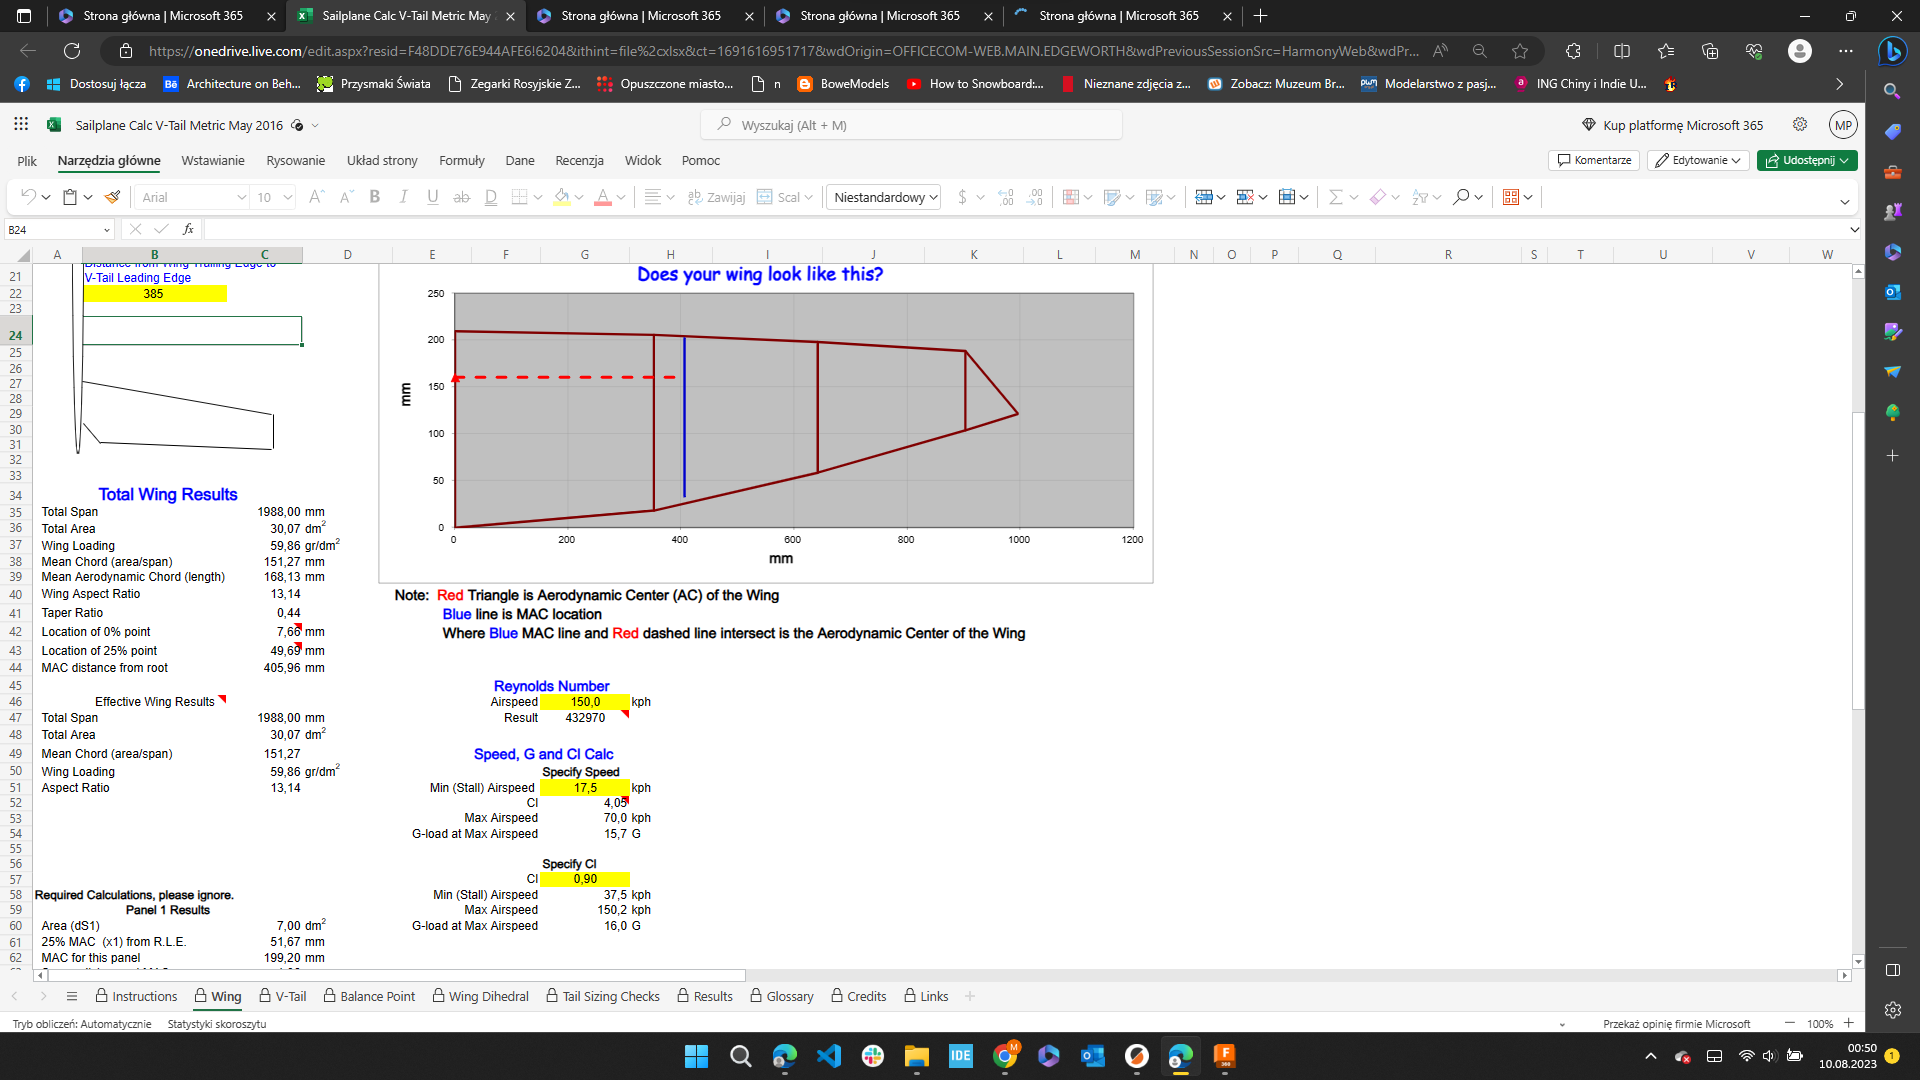Click the Increase font size icon

point(315,197)
